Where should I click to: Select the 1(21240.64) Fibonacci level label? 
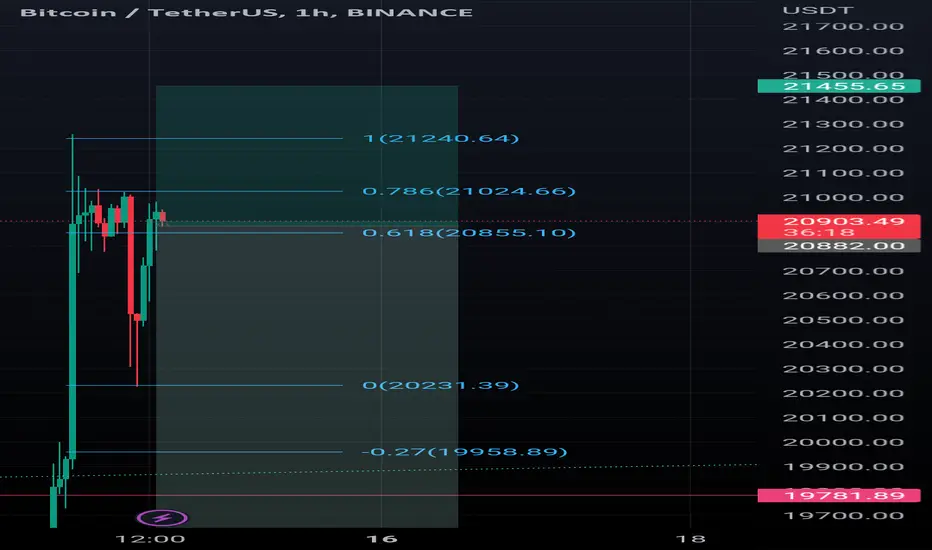pos(440,139)
